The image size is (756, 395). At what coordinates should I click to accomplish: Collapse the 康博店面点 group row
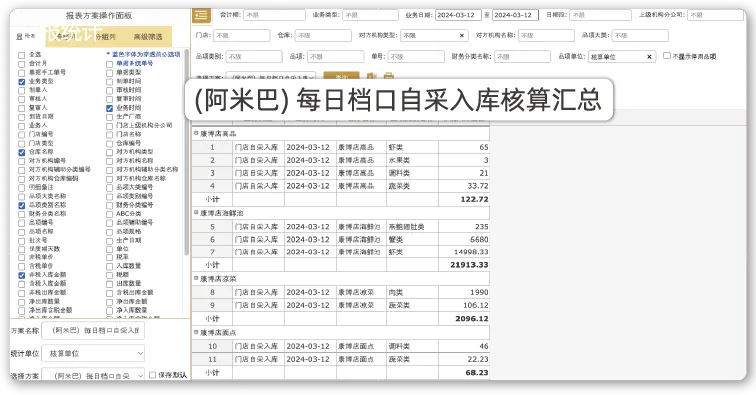click(x=196, y=332)
